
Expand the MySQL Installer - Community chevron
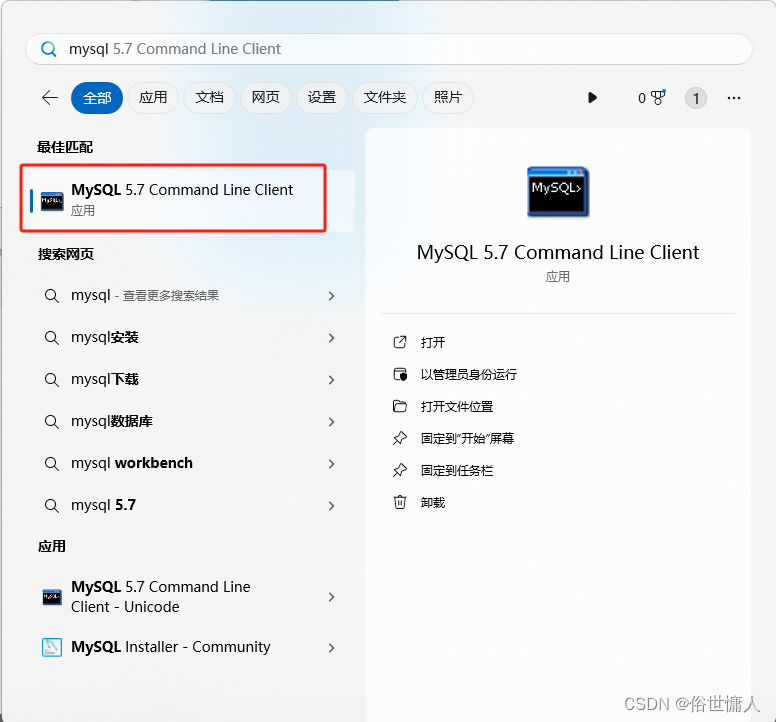click(x=332, y=648)
